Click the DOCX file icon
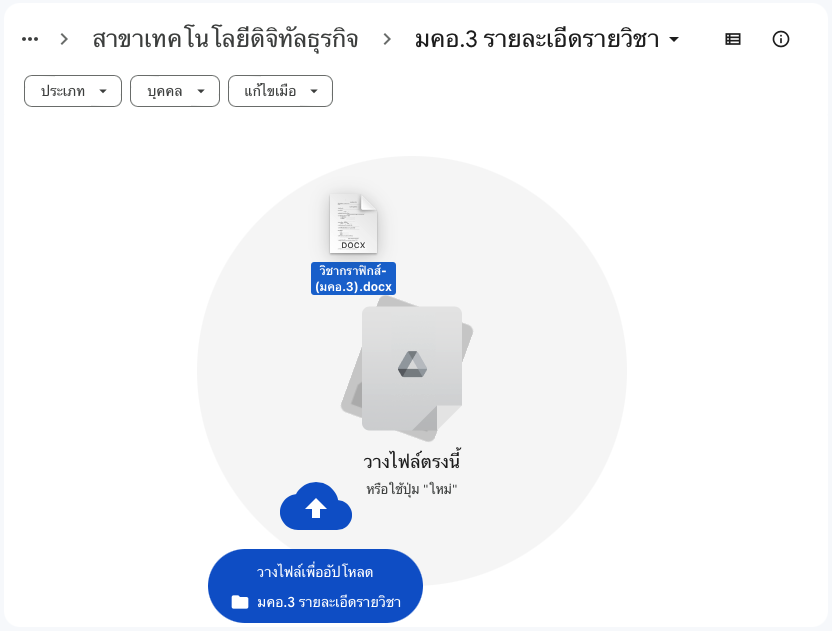 click(353, 223)
